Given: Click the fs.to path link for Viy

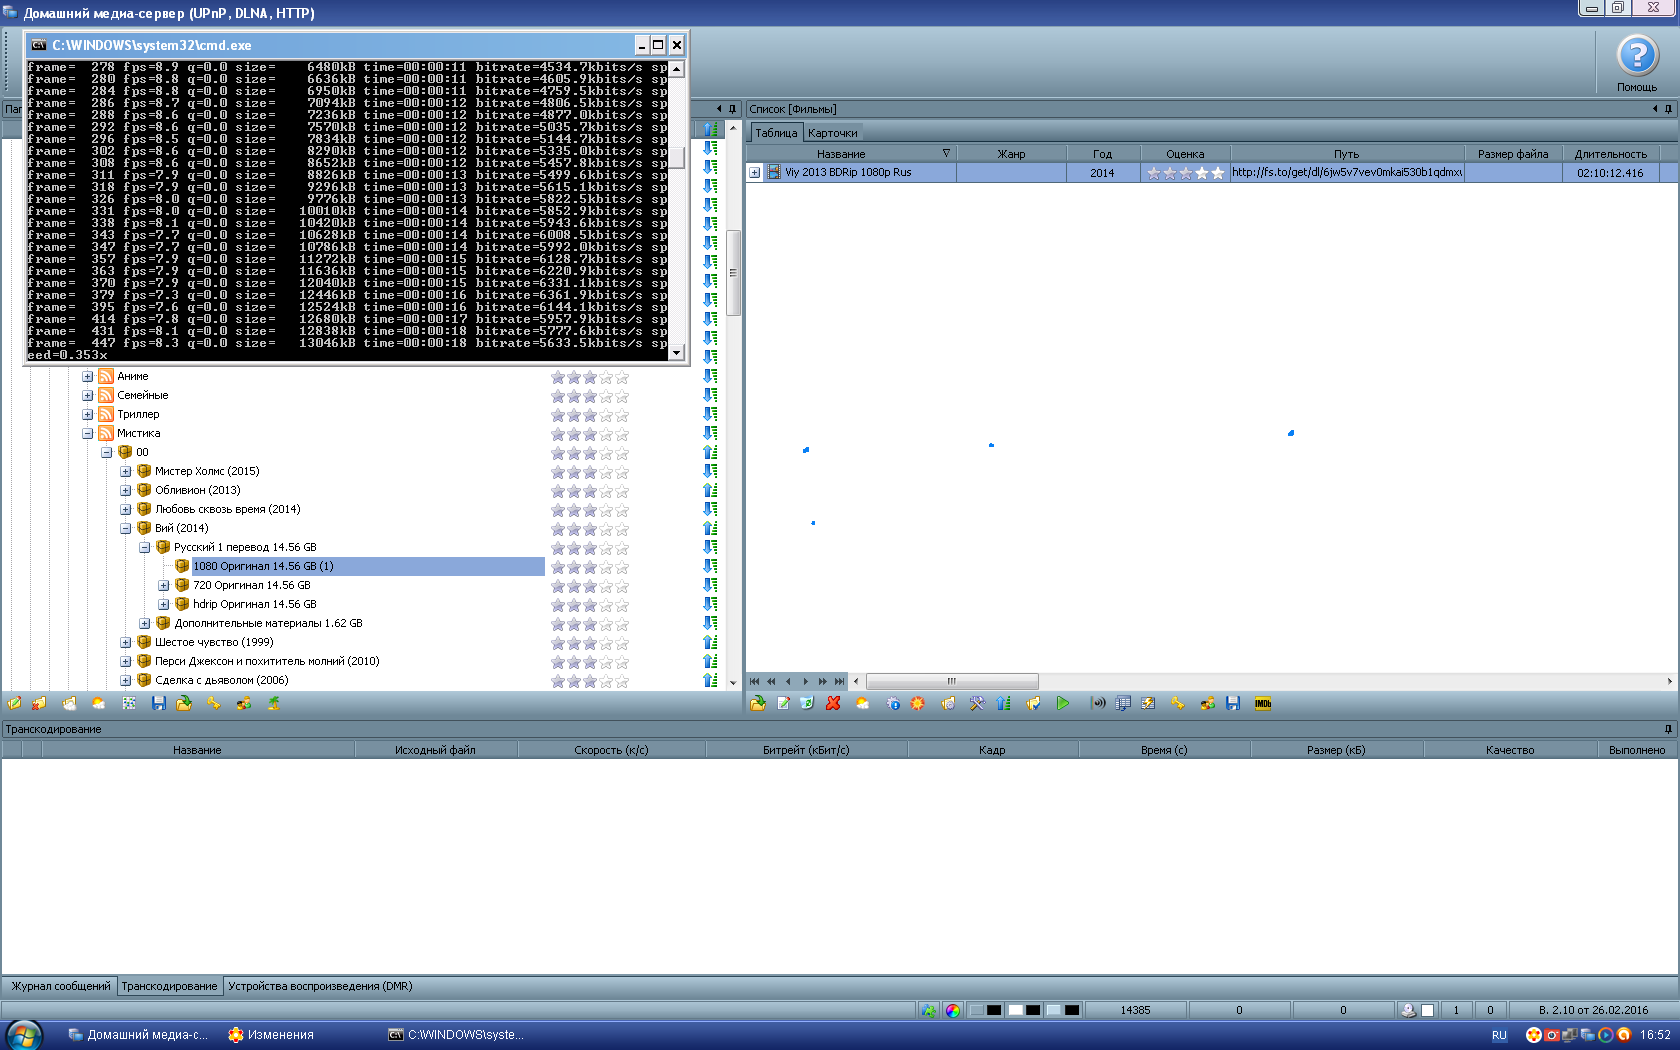Looking at the screenshot, I should pyautogui.click(x=1346, y=173).
